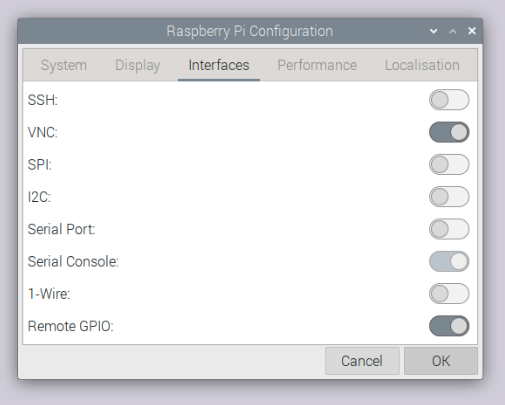Viewport: 505px width, 405px height.
Task: Enable the SSH toggle switch
Action: pyautogui.click(x=449, y=100)
